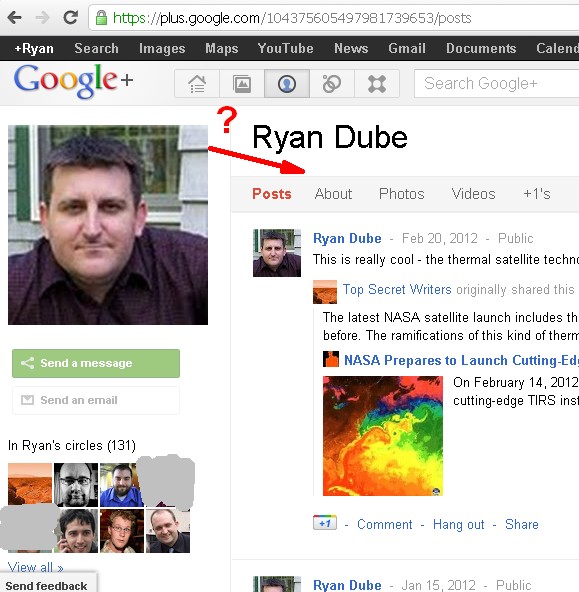Viewport: 579px width, 592px height.
Task: Click the Send a message button
Action: click(96, 363)
